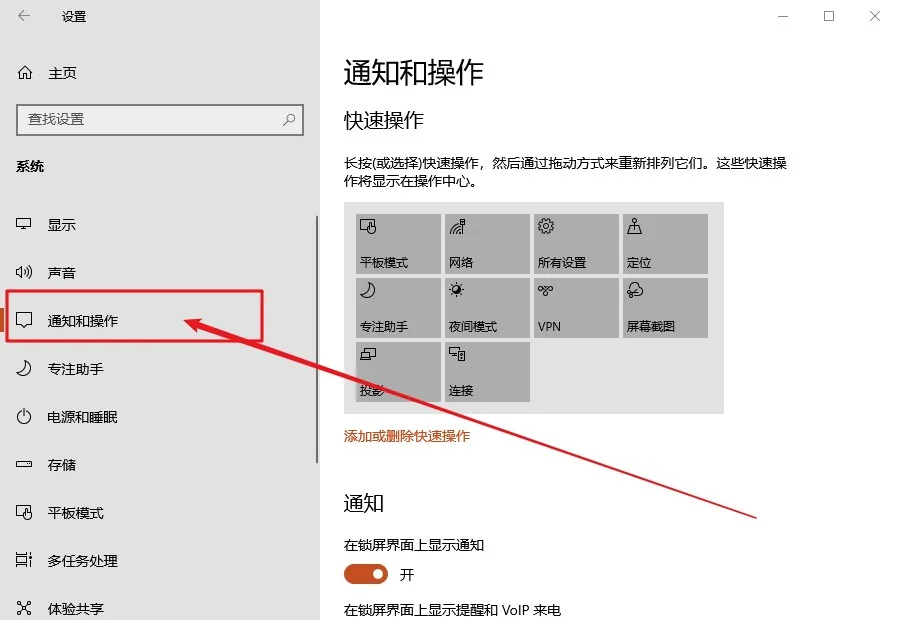Viewport: 898px width, 620px height.
Task: Select the Network (网络) quick action tile
Action: pos(487,244)
